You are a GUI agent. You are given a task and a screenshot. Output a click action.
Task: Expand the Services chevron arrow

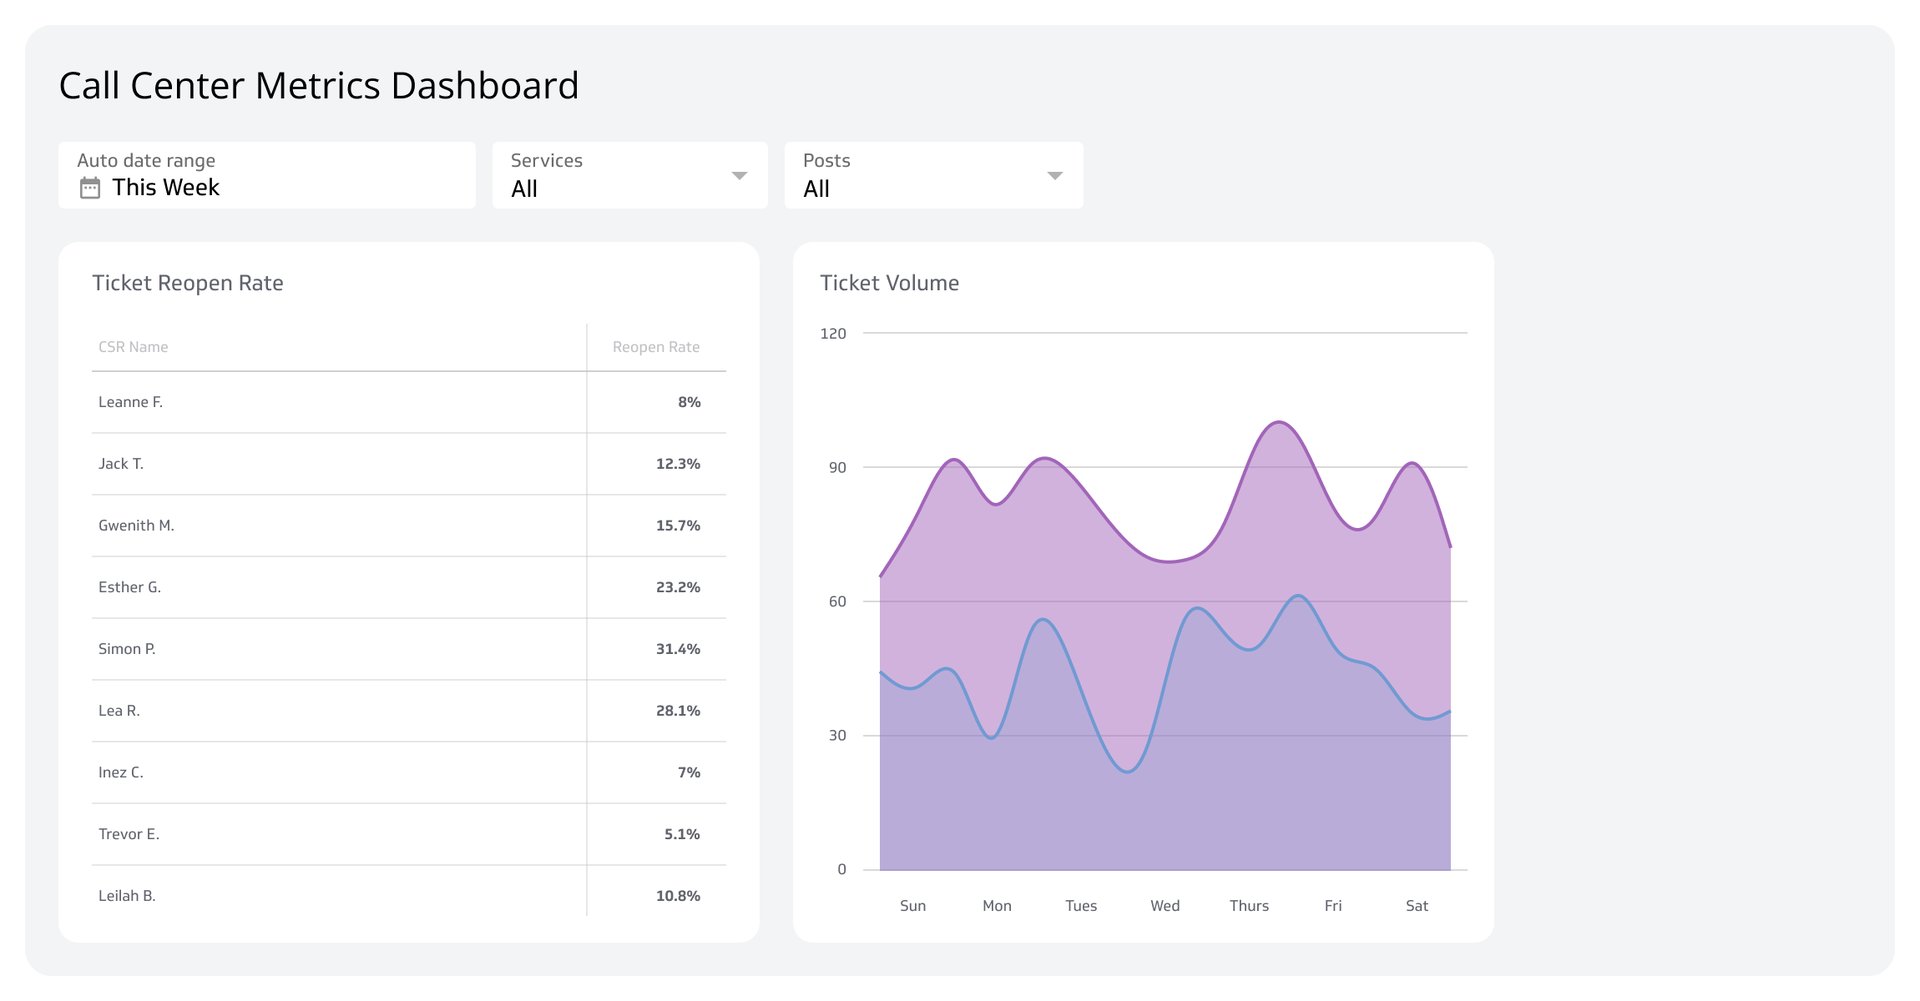click(739, 174)
